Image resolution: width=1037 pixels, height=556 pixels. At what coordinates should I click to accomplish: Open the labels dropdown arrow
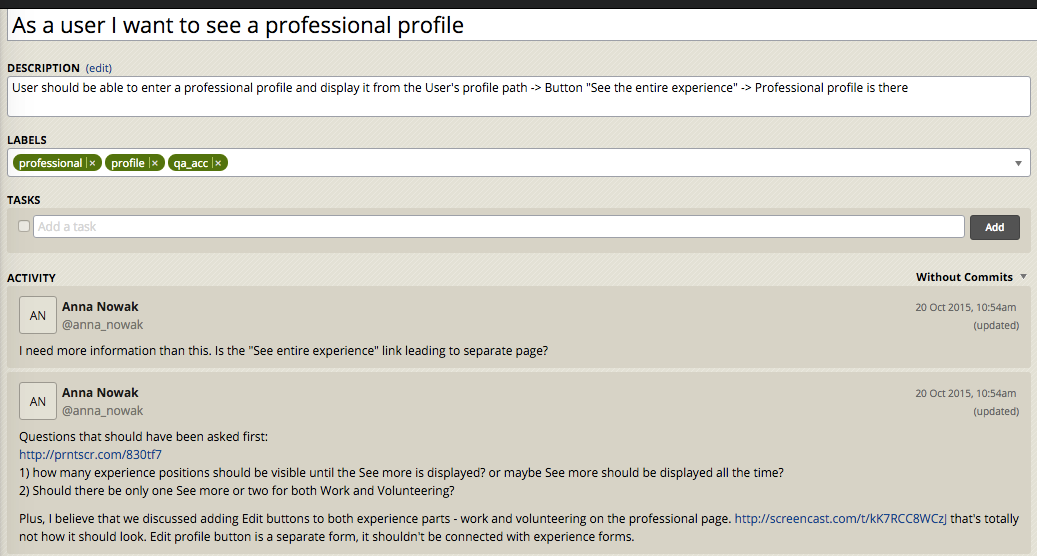1018,163
